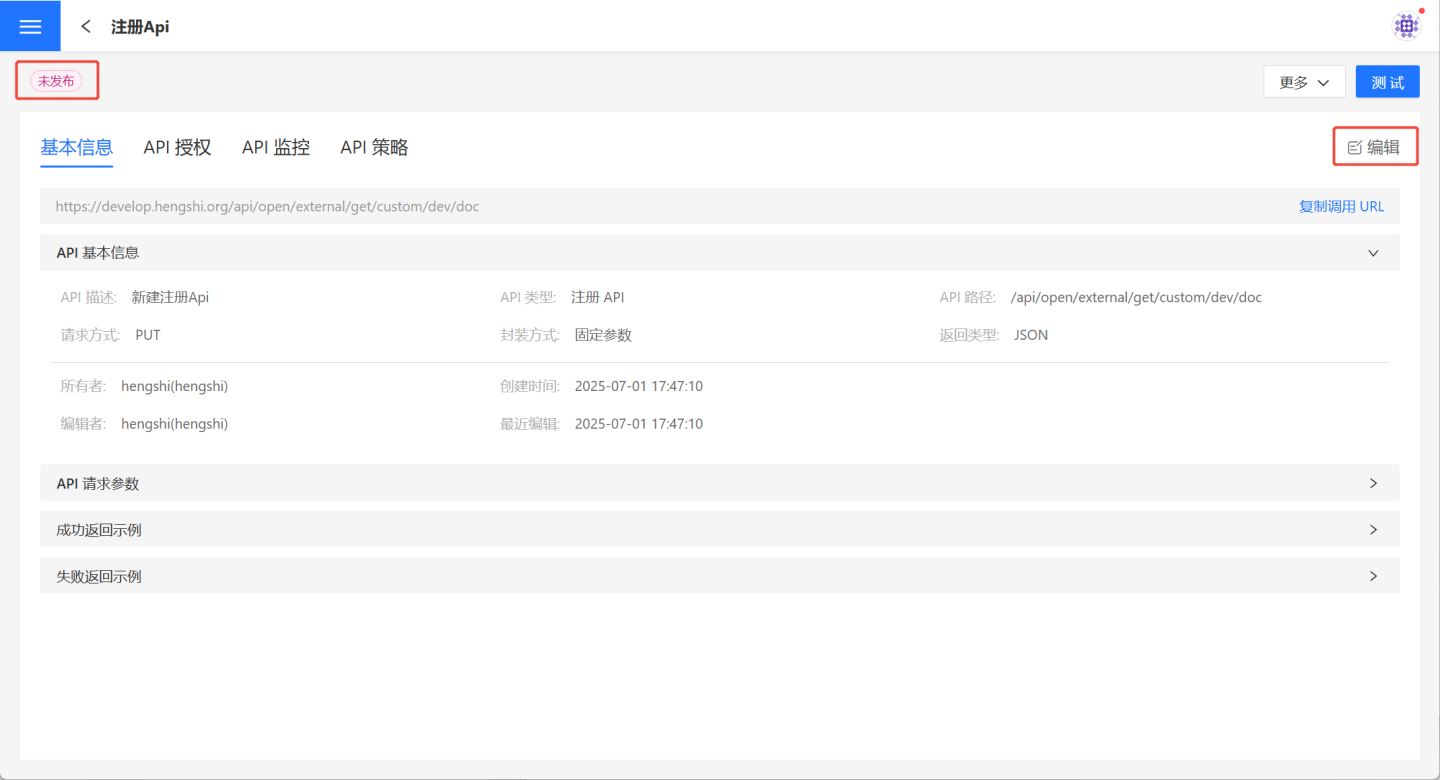1440x780 pixels.
Task: Click the 未发布 status badge
Action: (x=56, y=81)
